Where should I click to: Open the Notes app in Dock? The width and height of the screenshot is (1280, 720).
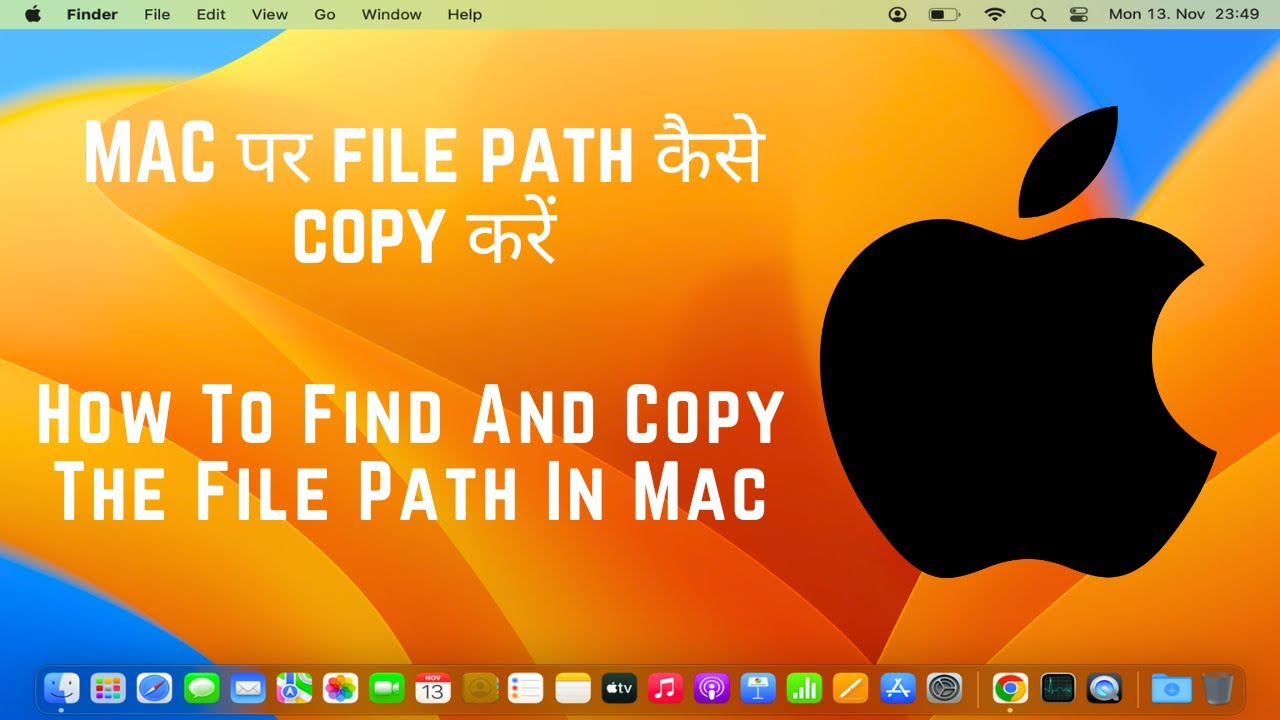[x=574, y=688]
